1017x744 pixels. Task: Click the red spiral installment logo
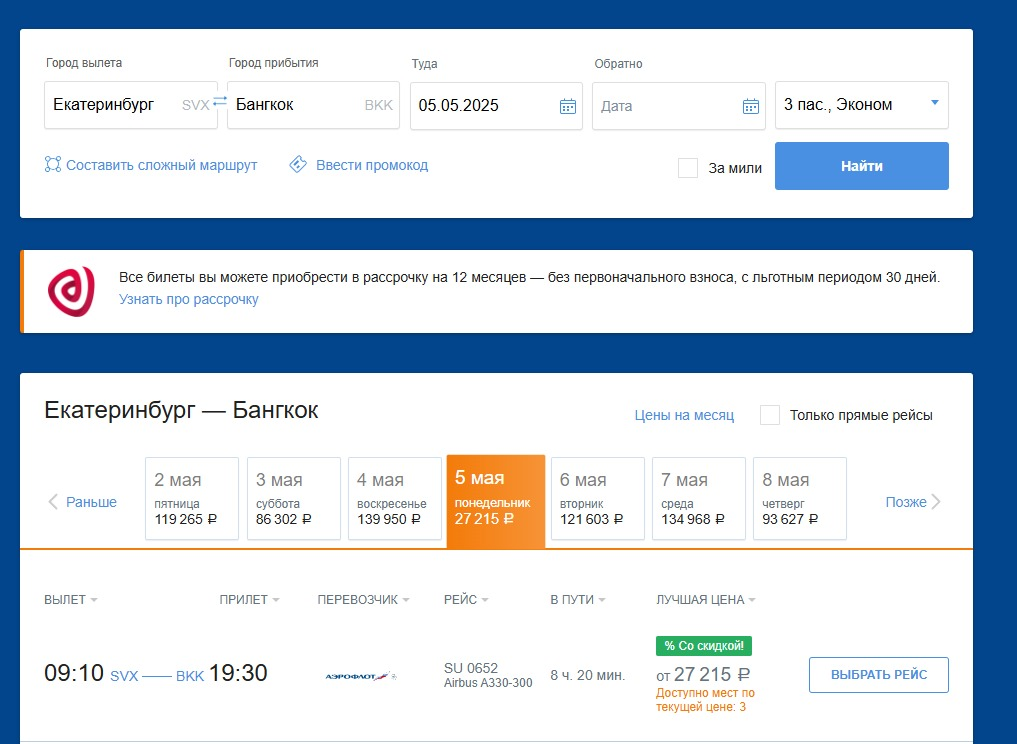[x=71, y=292]
